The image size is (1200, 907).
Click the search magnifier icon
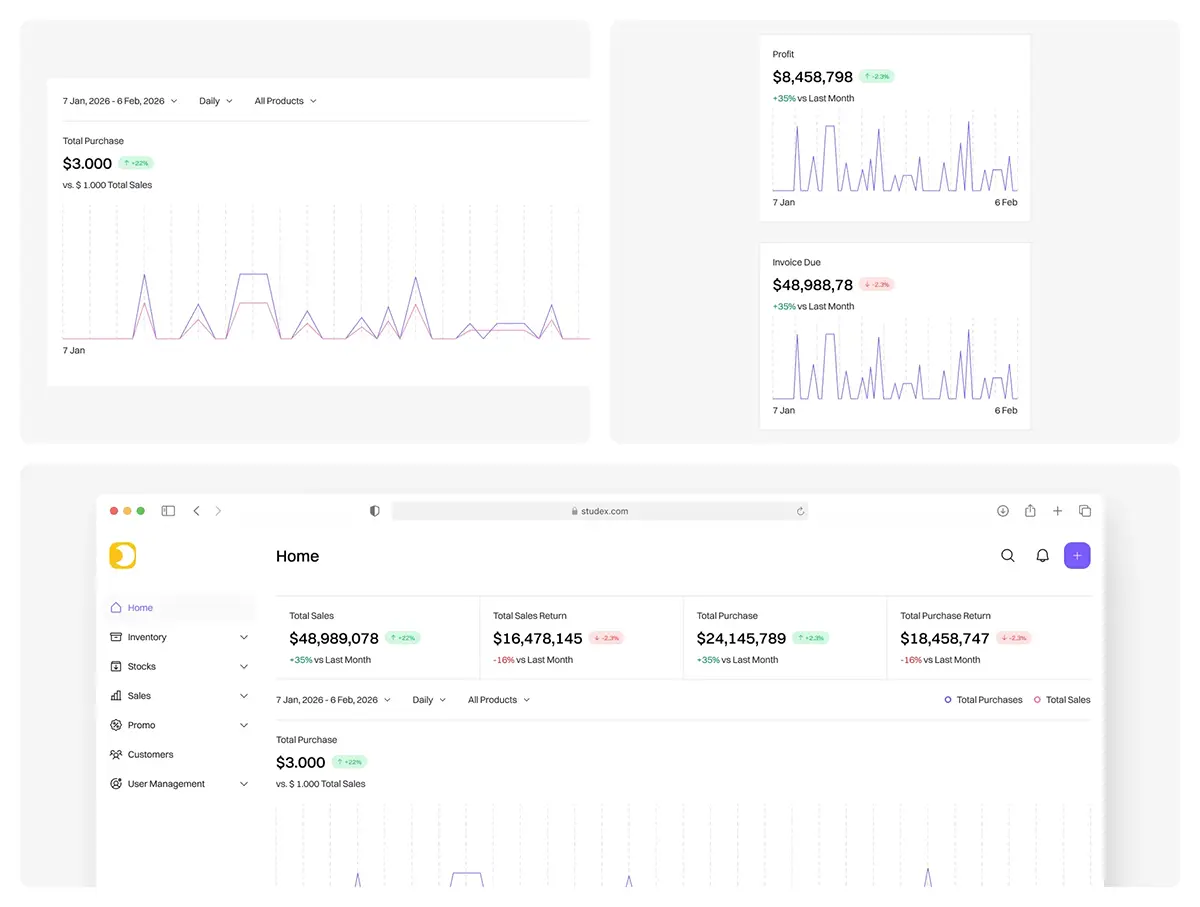pos(1008,556)
